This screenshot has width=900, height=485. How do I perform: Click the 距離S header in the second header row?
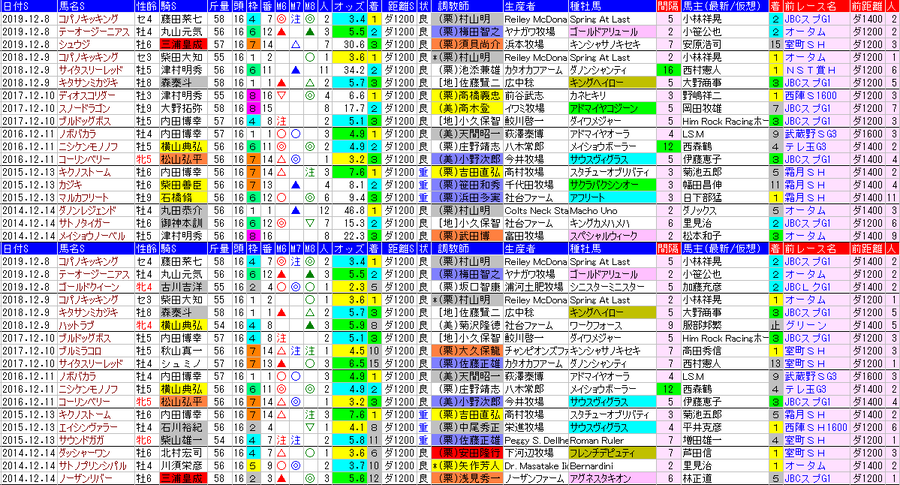point(399,249)
